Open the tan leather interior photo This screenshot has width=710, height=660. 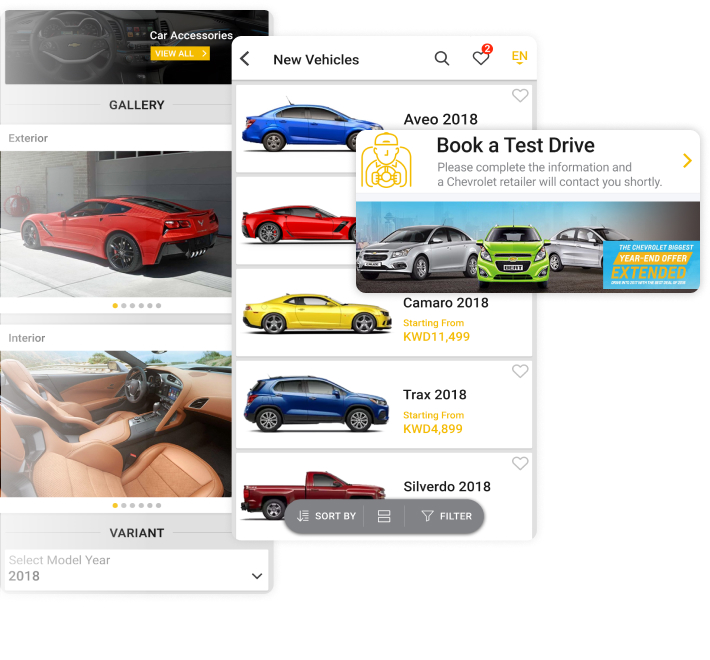click(x=116, y=424)
